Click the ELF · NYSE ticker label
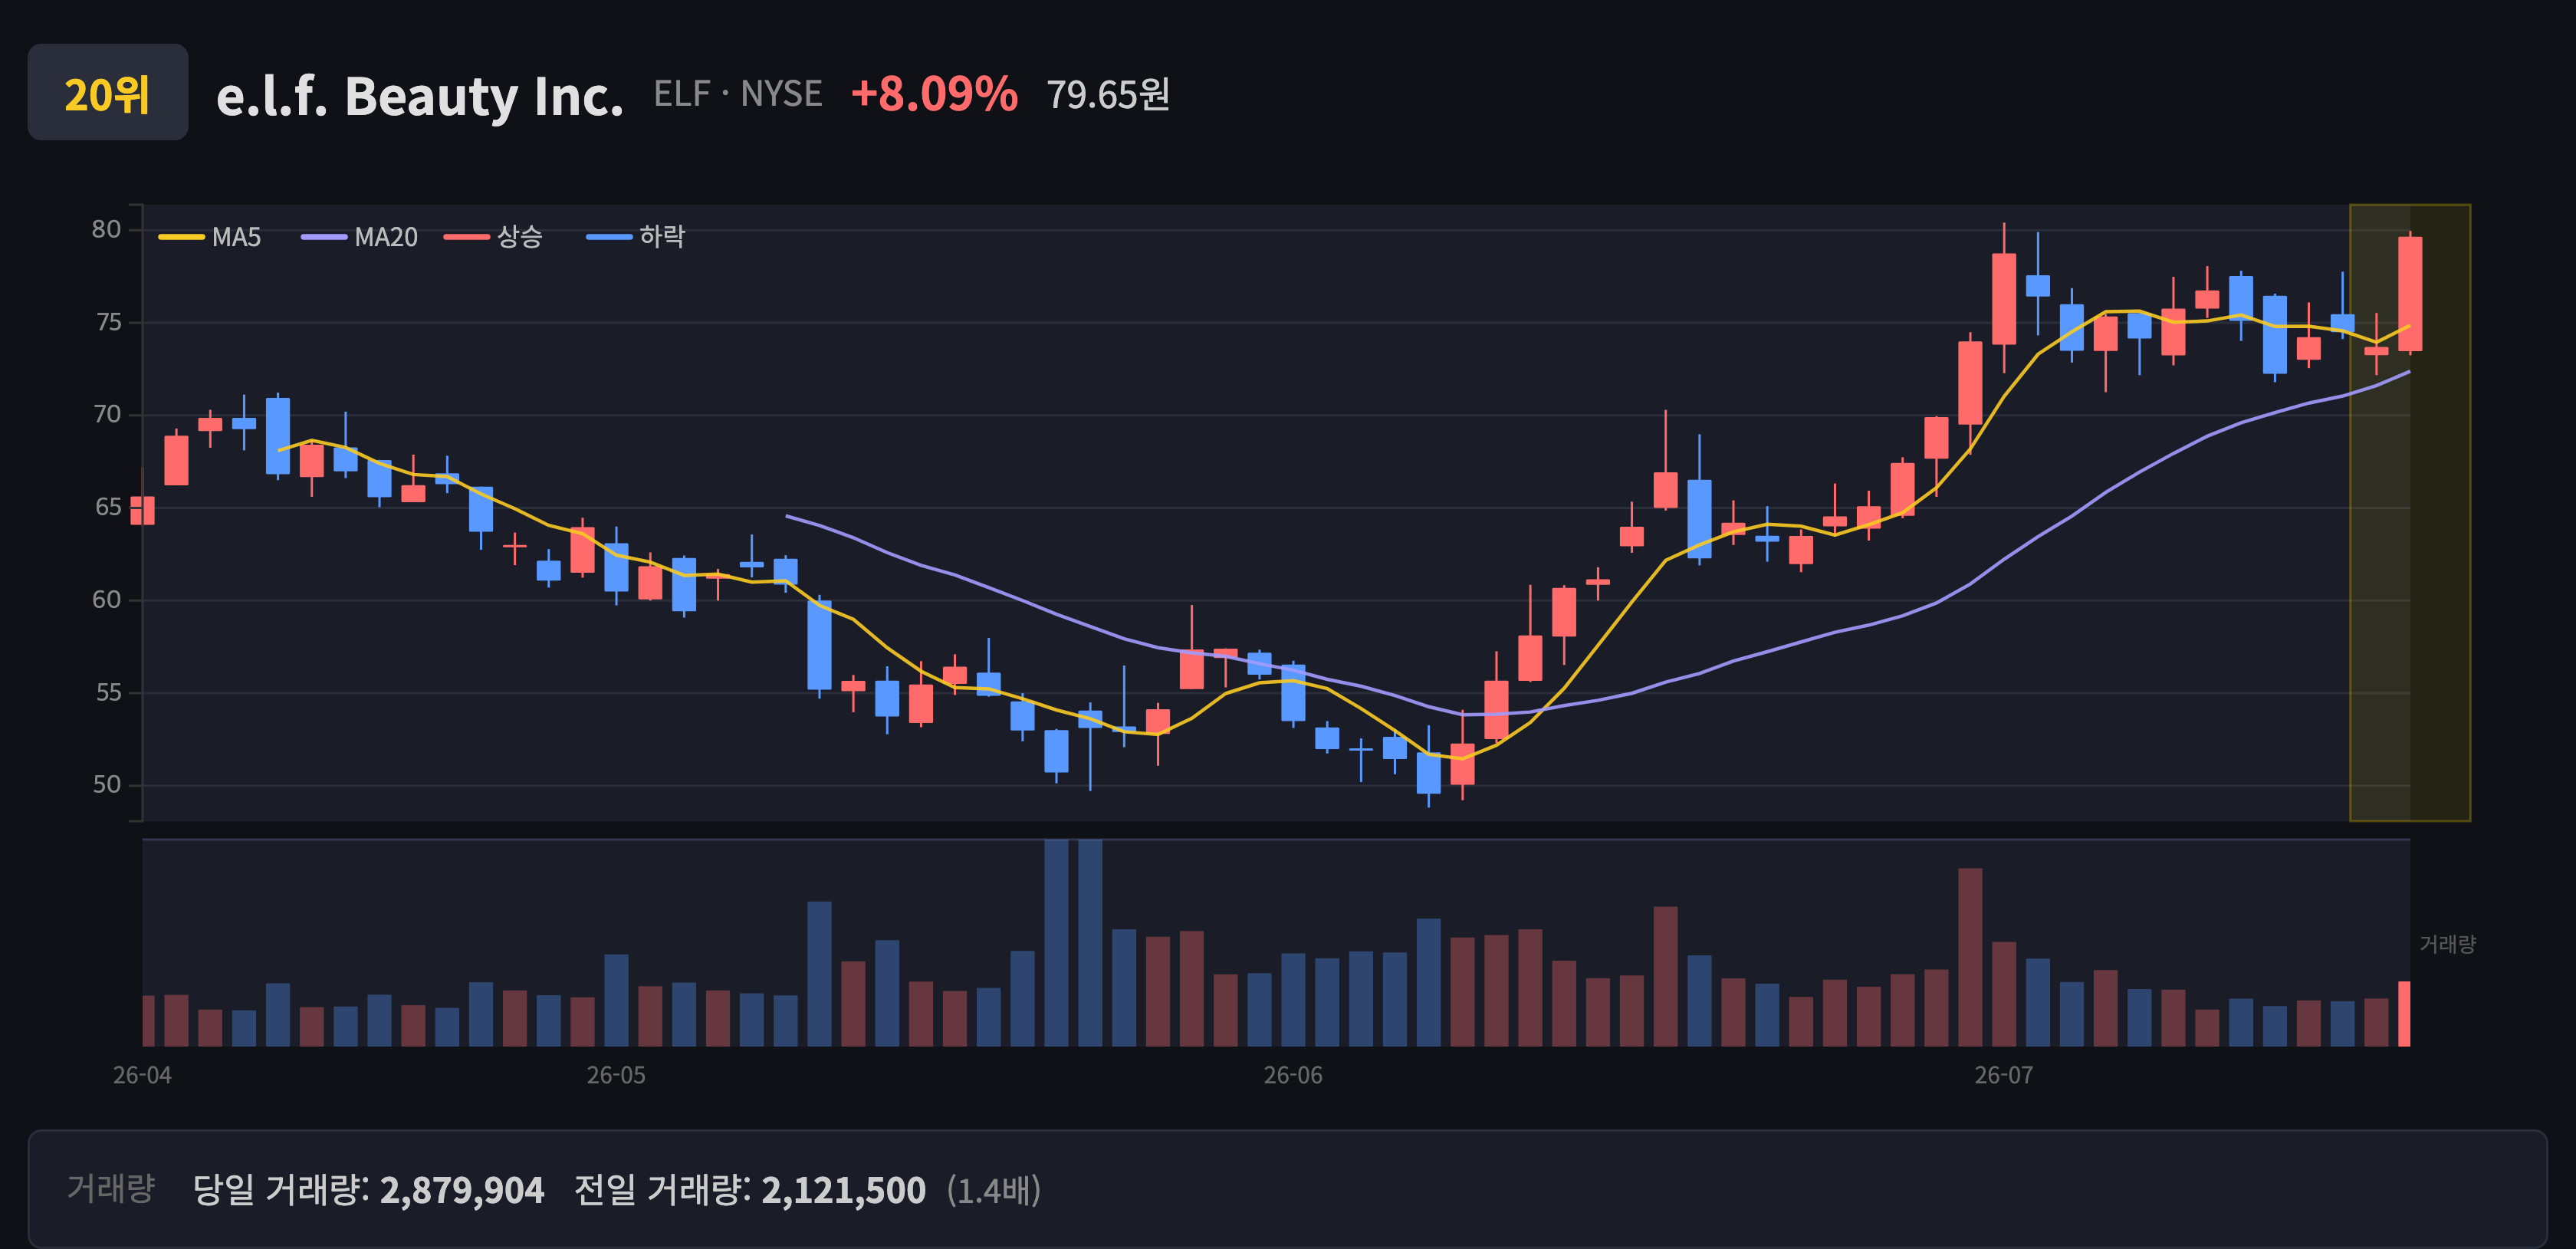 coord(738,94)
